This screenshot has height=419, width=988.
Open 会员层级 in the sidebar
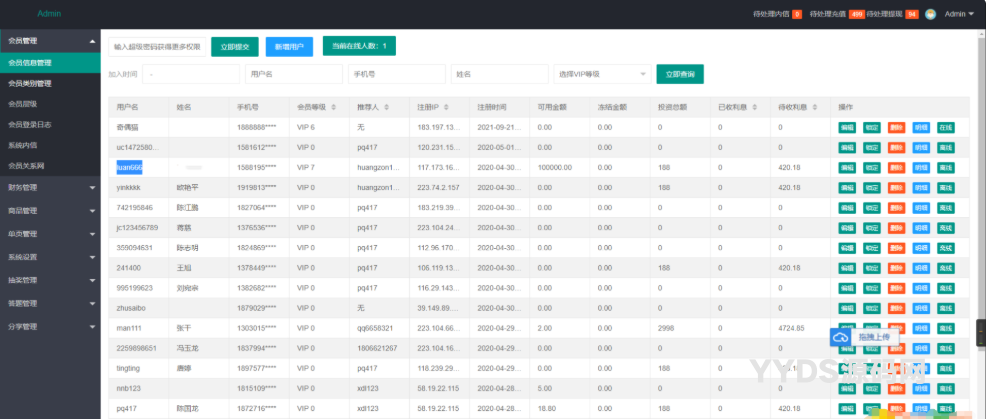[x=50, y=104]
